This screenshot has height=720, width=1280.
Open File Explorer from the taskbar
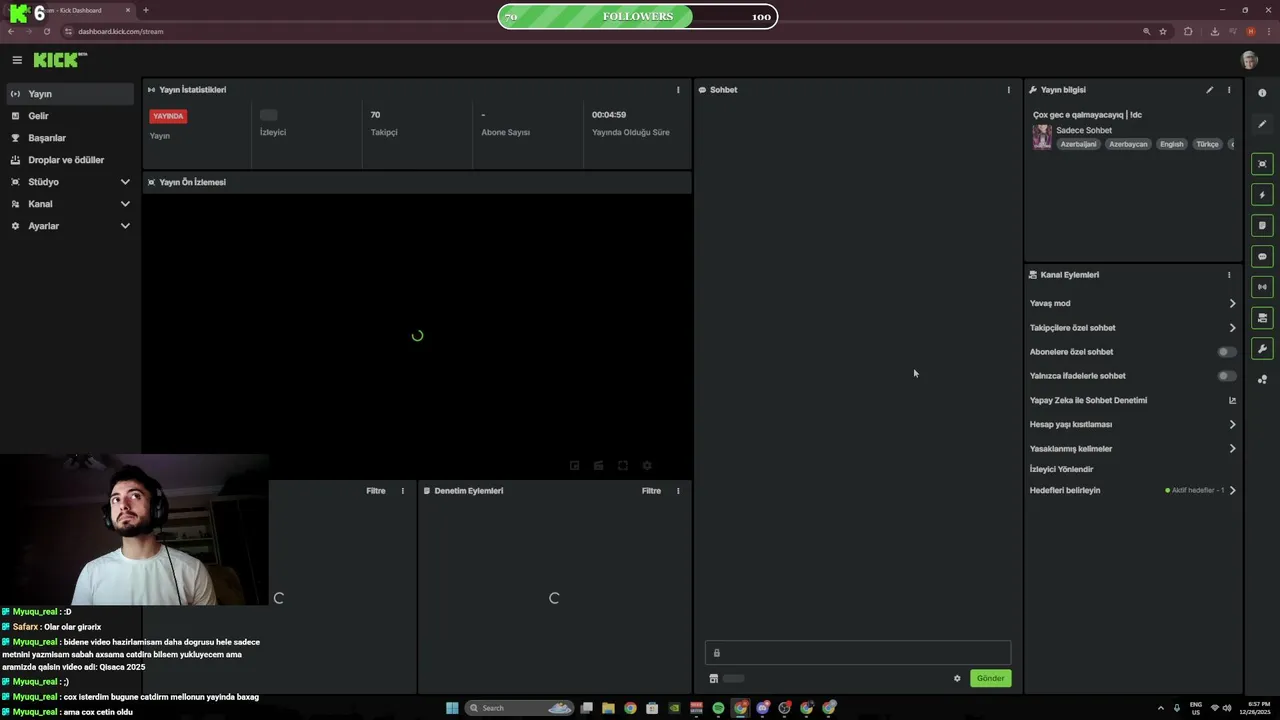pos(608,708)
